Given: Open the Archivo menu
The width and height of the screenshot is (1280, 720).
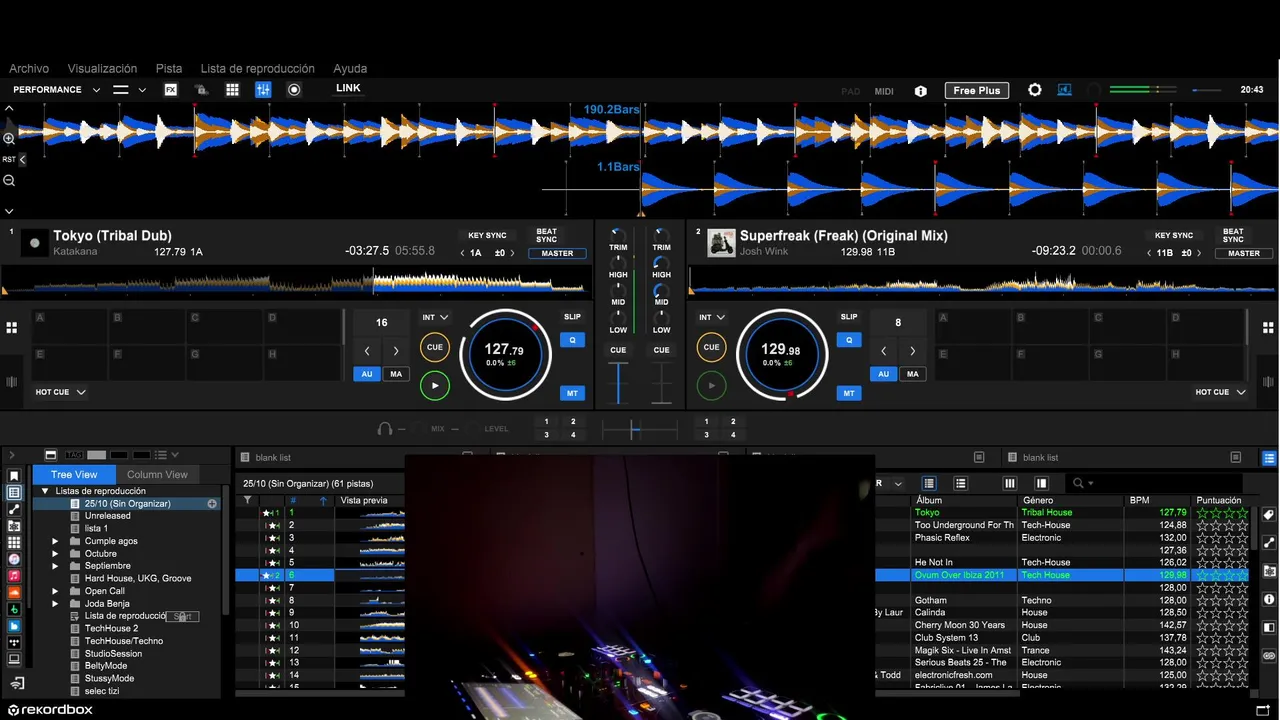Looking at the screenshot, I should click(x=29, y=69).
